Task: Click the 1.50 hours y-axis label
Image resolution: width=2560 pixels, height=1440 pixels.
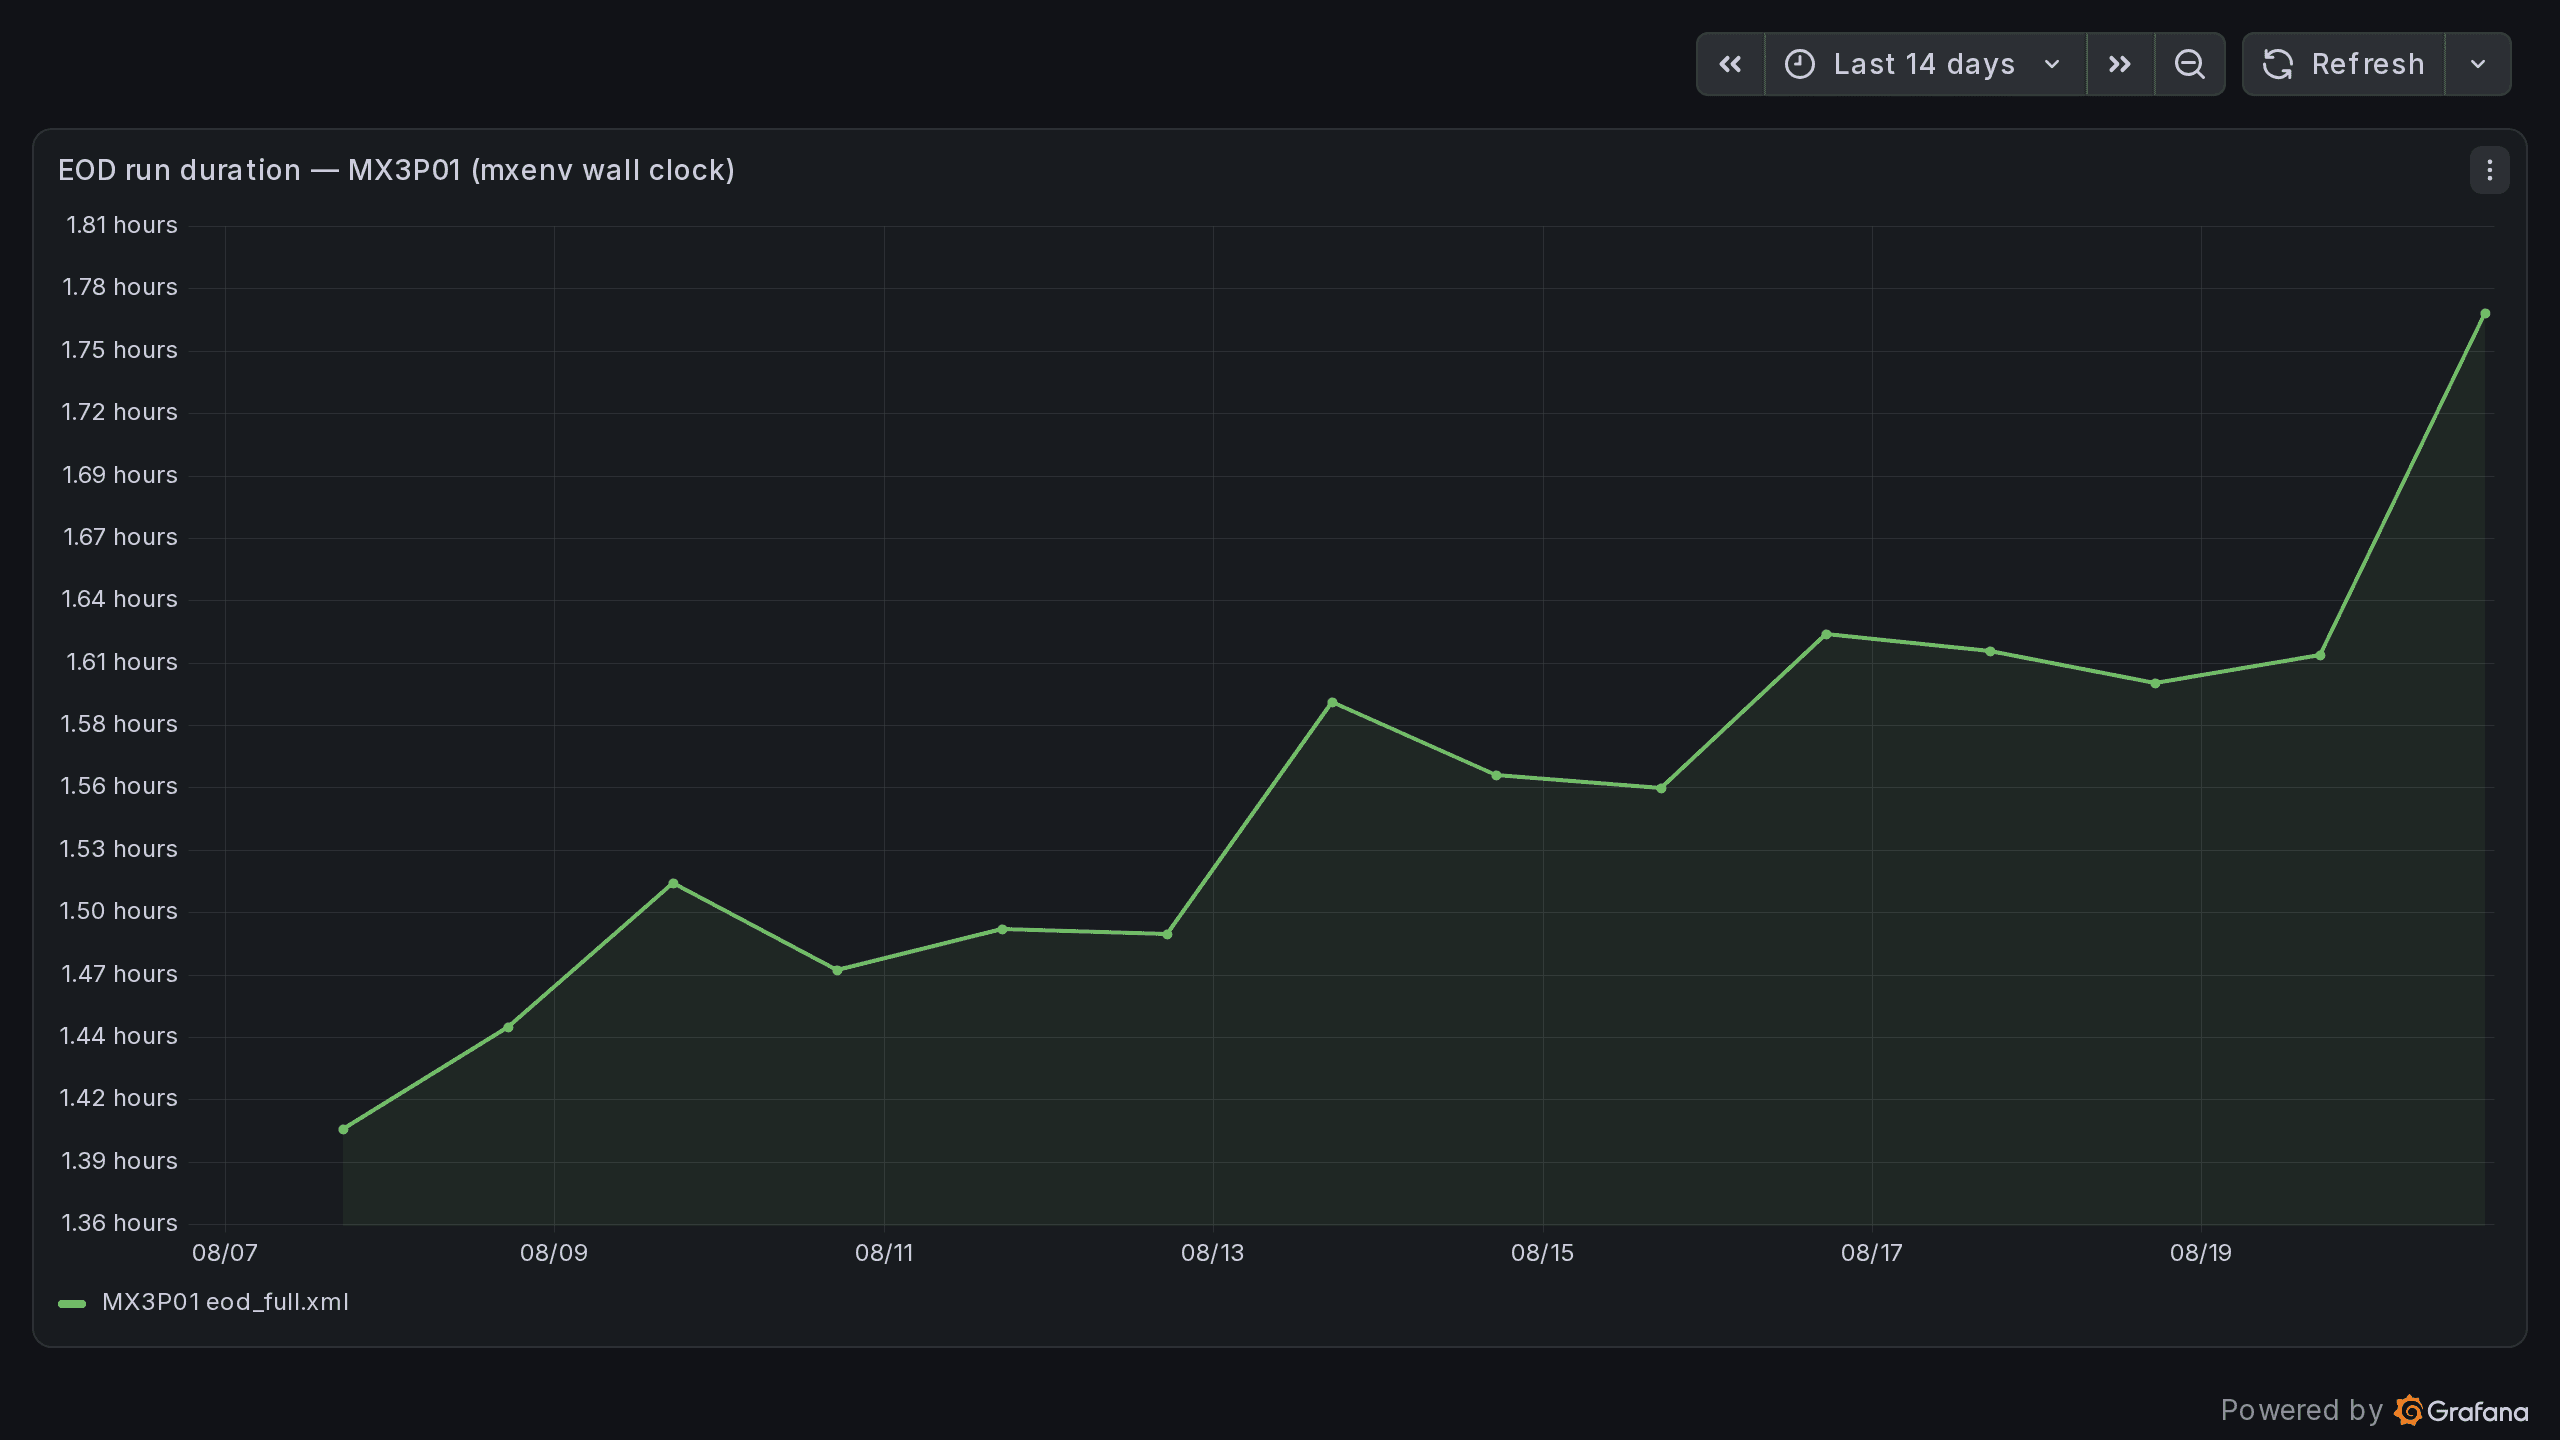Action: (x=118, y=911)
